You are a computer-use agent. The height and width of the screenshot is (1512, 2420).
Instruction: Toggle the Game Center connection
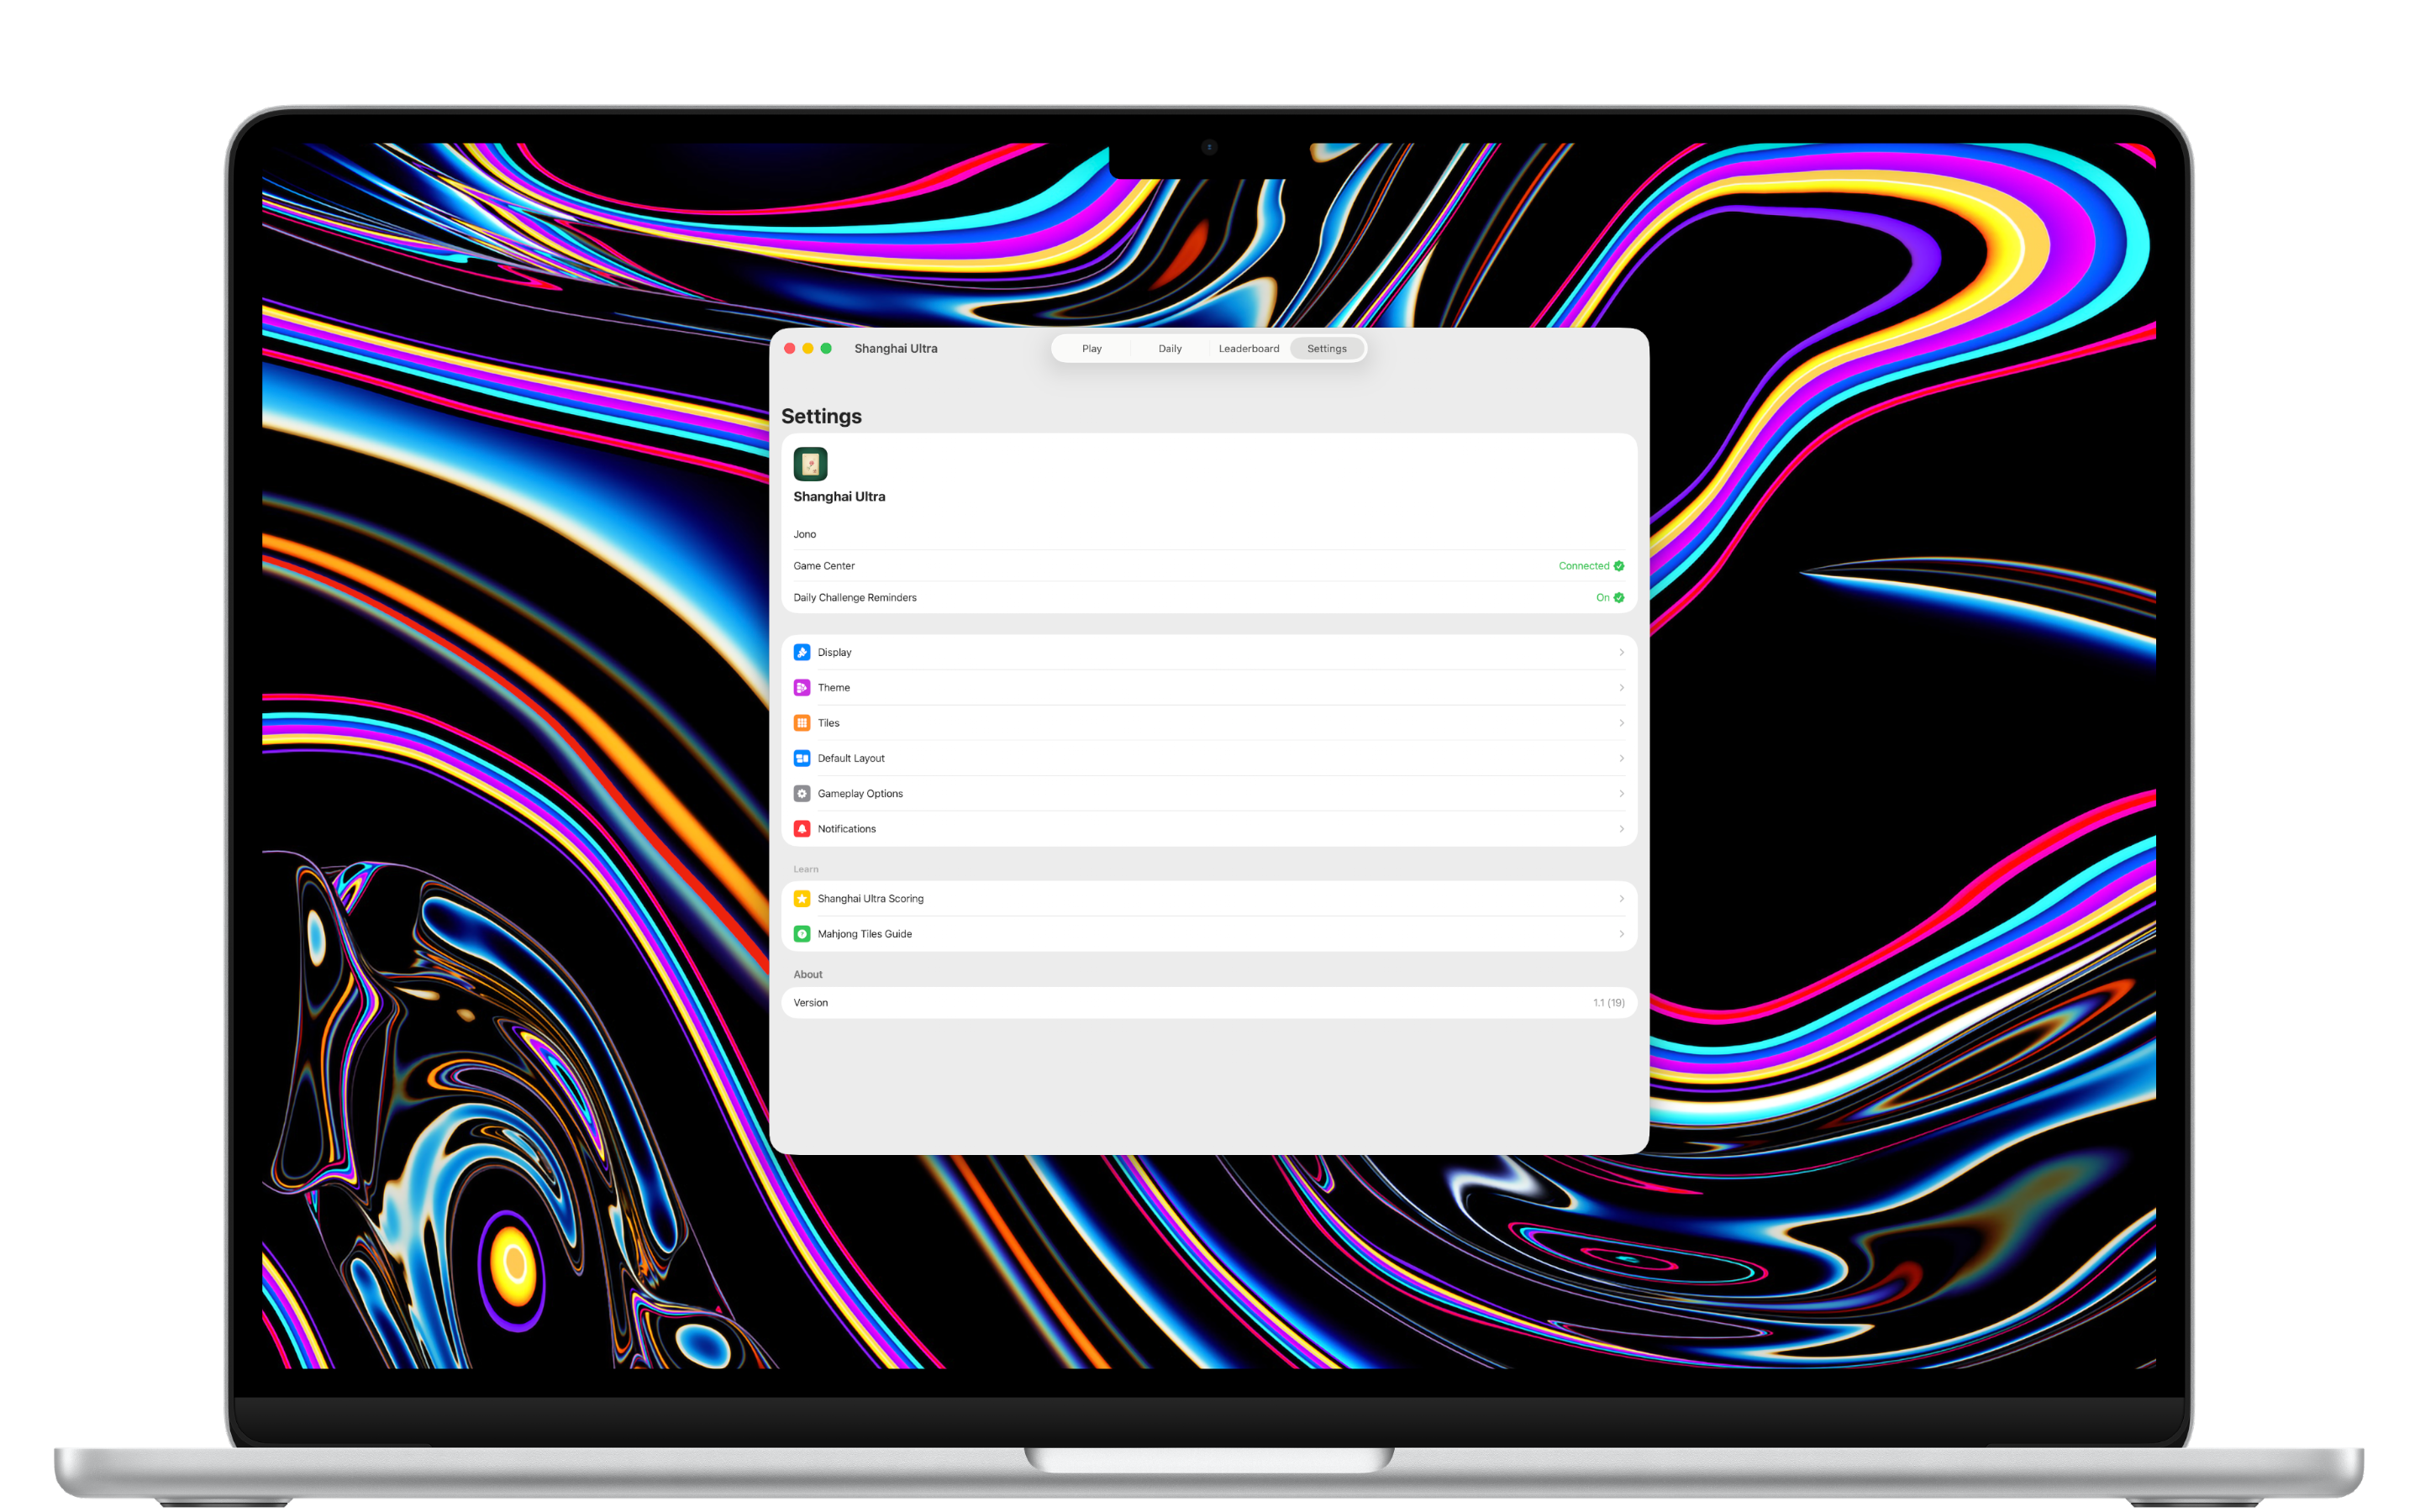(1591, 565)
